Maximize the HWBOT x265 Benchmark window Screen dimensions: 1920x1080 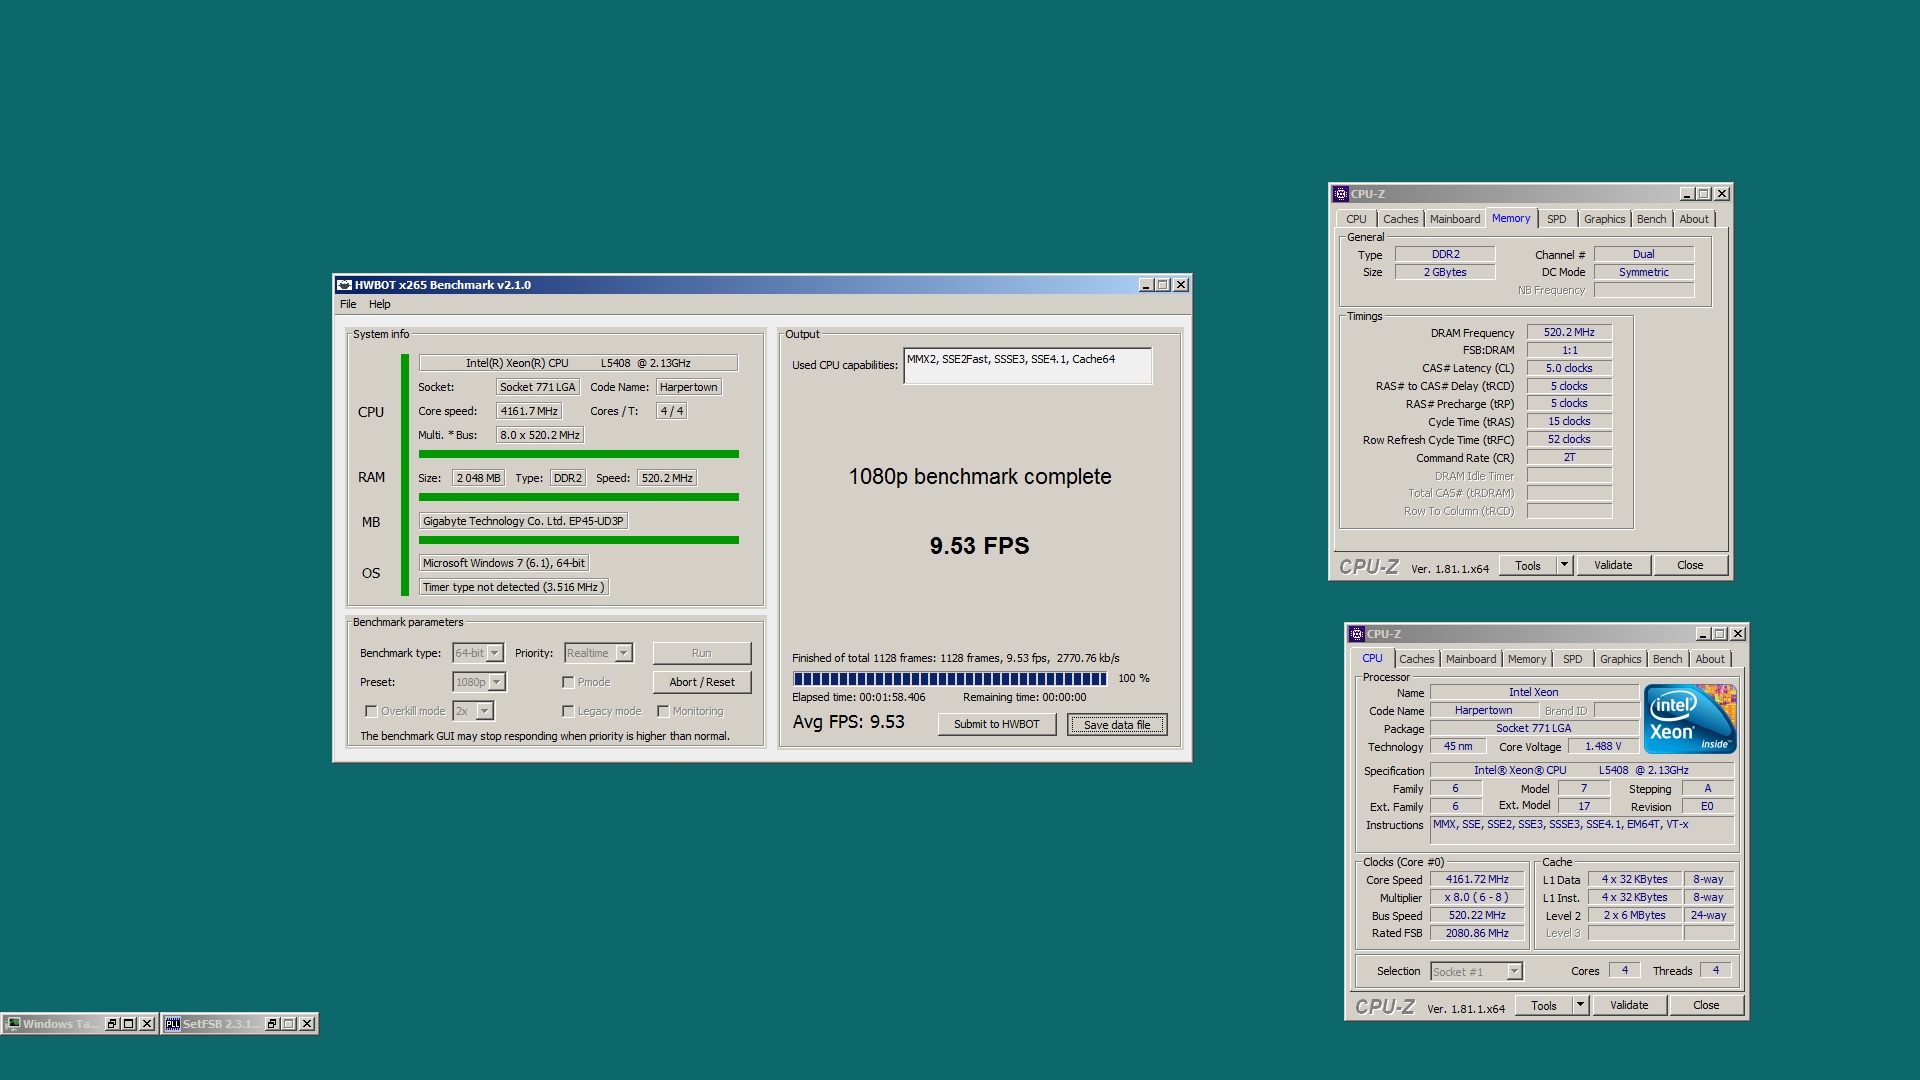[x=1163, y=285]
